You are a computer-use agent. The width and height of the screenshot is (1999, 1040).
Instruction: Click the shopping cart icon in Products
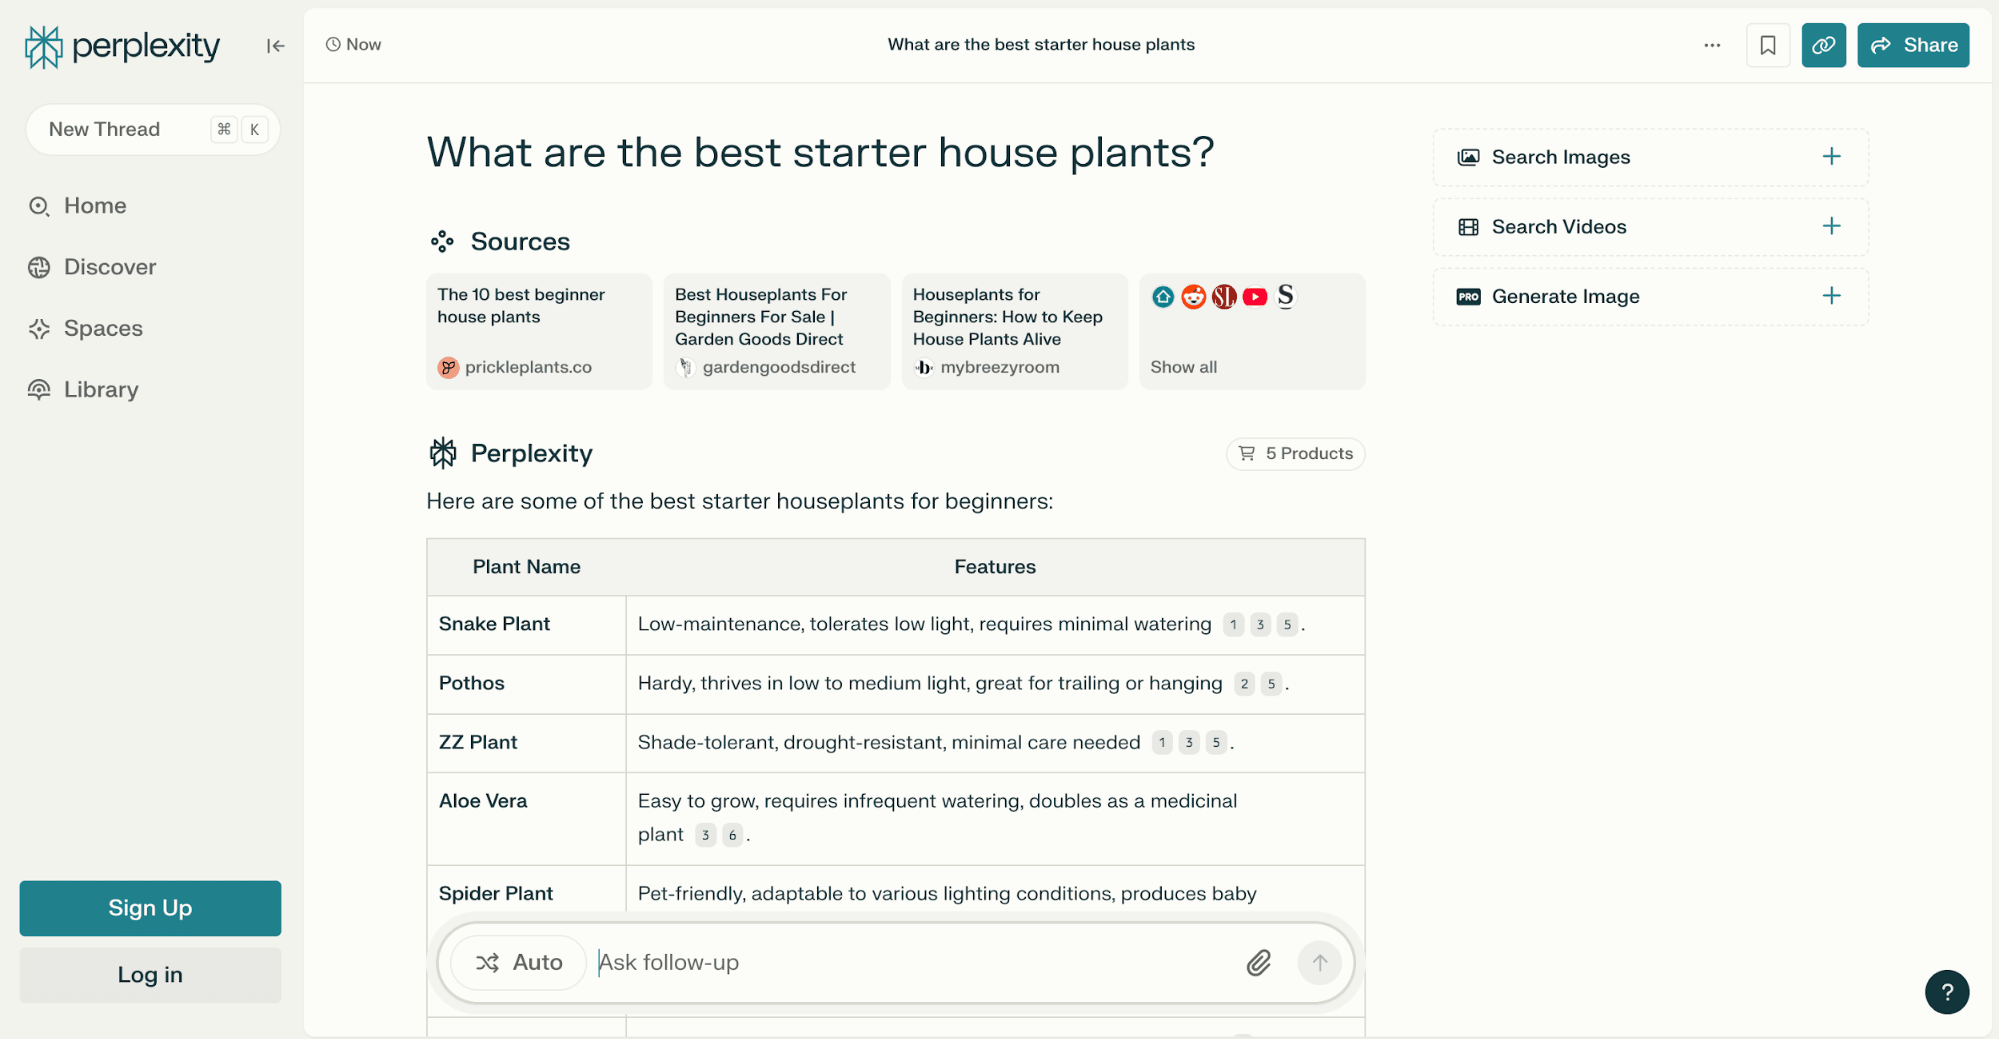tap(1247, 454)
